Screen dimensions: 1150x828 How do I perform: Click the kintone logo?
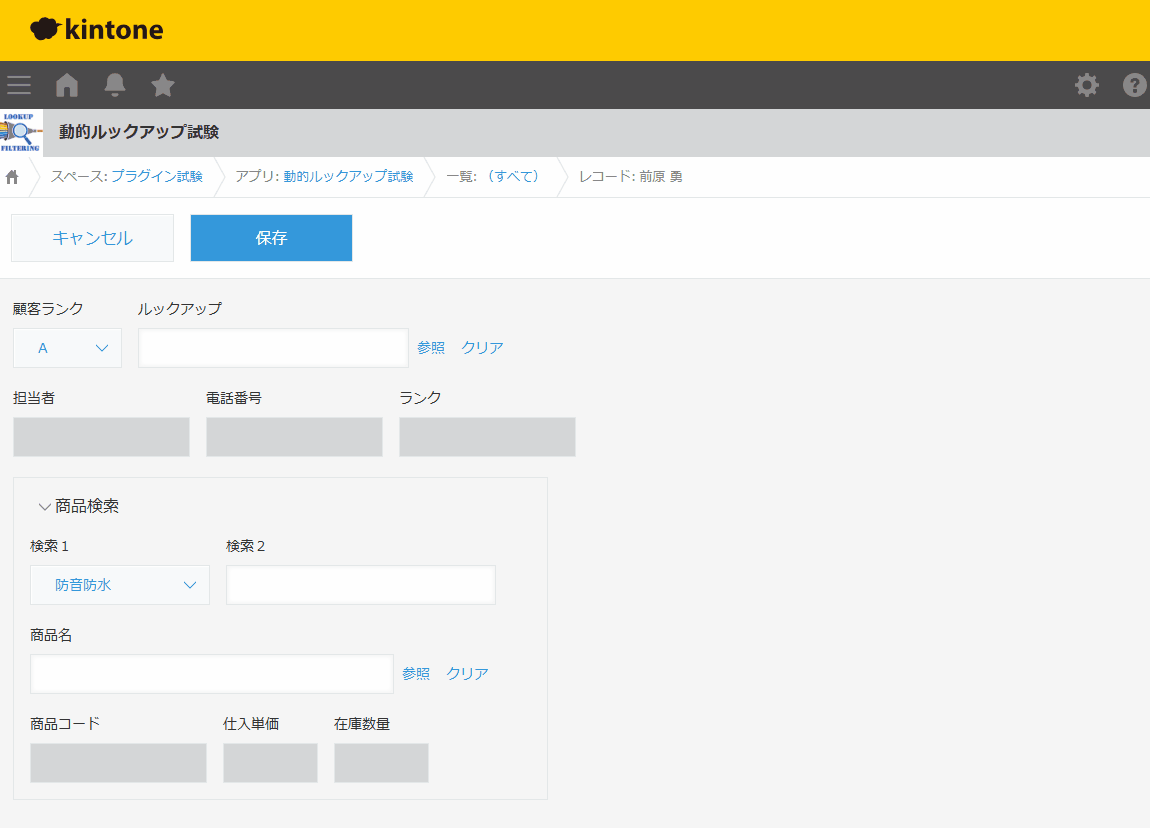click(97, 30)
